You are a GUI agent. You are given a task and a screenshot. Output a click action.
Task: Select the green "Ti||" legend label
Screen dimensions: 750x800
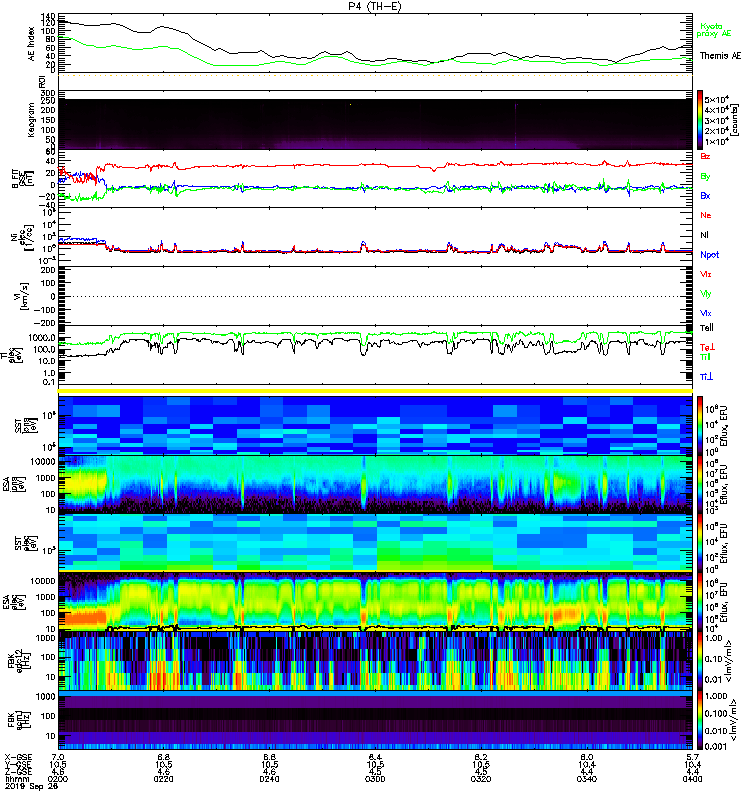click(x=705, y=357)
